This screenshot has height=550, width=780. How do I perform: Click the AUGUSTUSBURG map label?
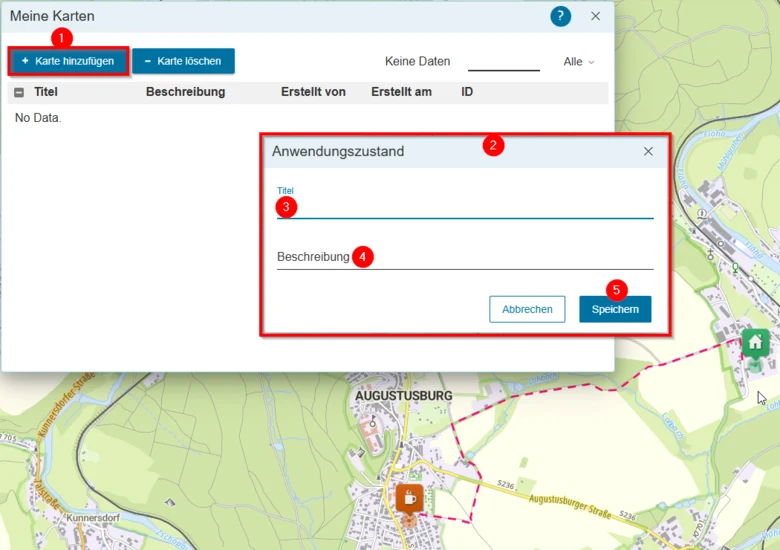coord(403,396)
